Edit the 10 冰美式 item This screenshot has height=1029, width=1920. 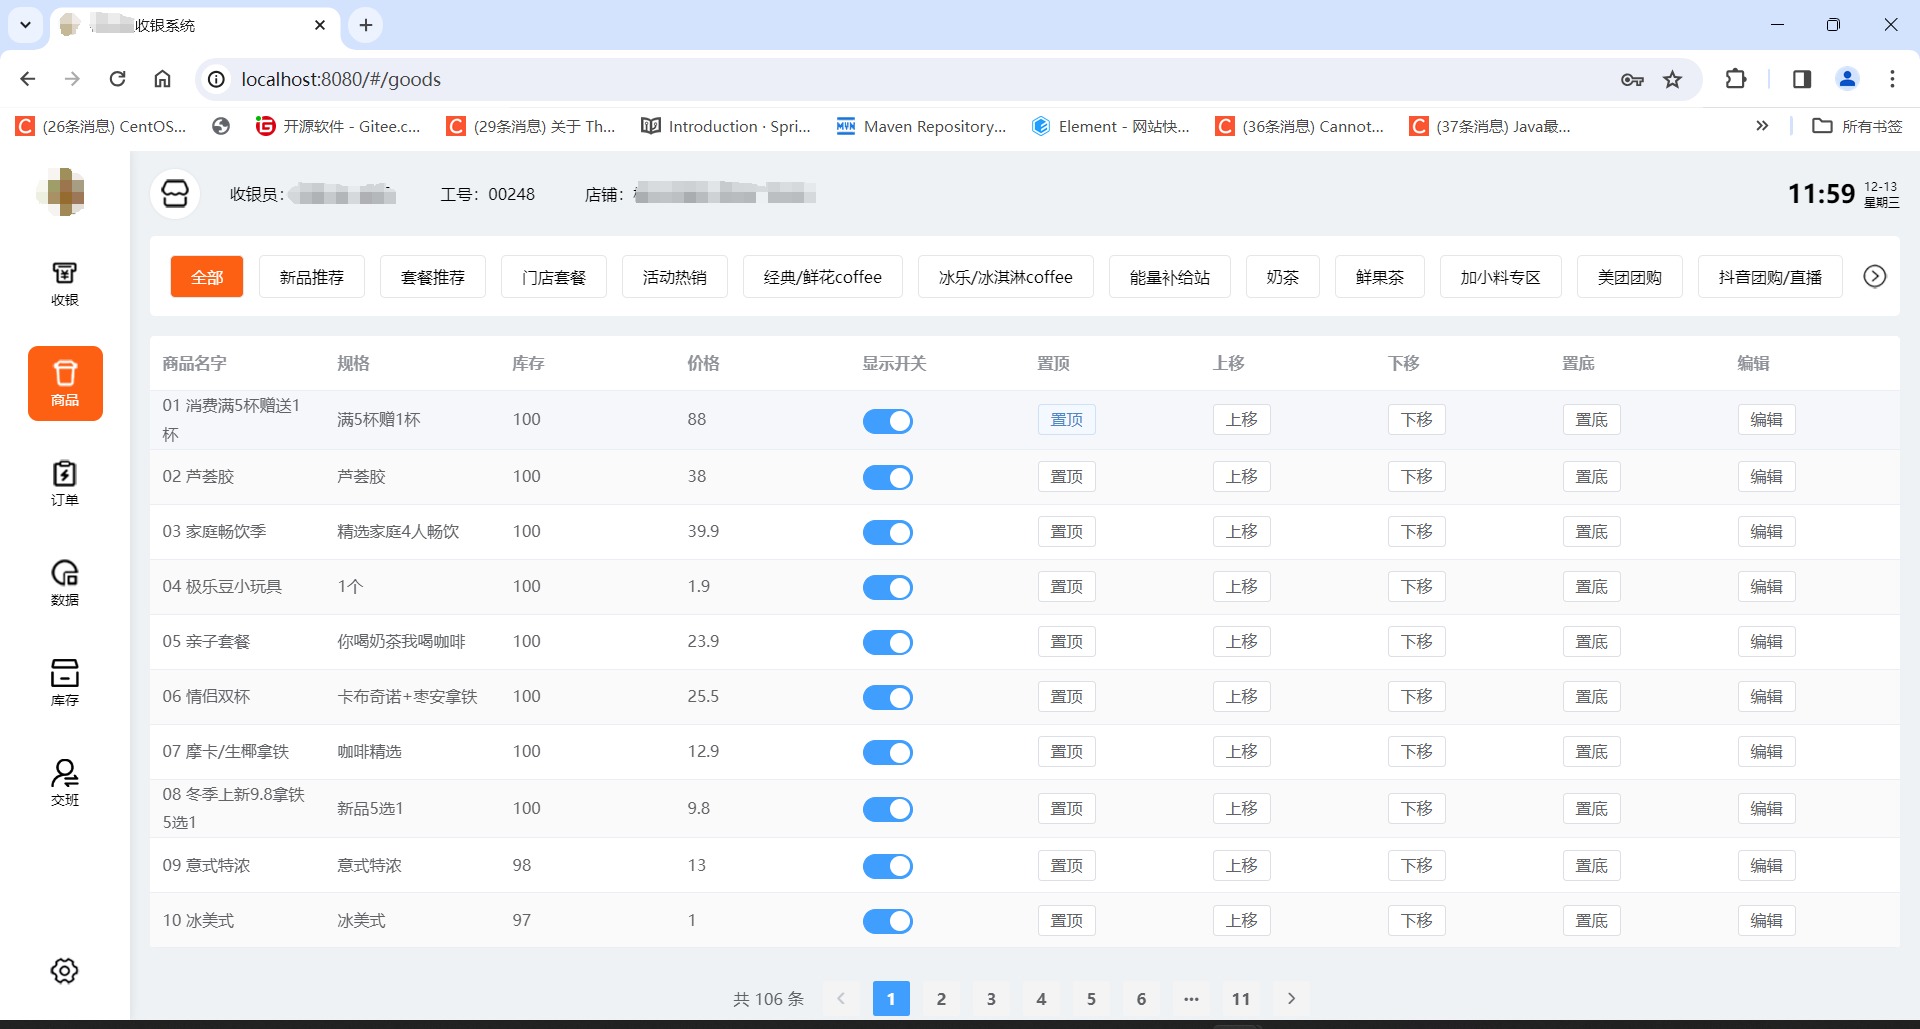coord(1767,921)
